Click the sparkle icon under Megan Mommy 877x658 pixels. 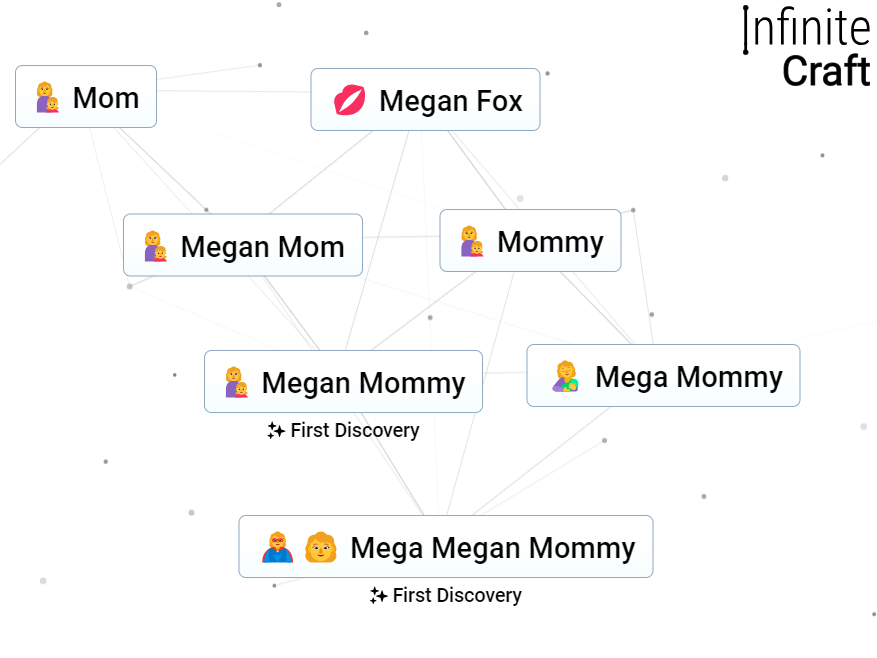274,430
